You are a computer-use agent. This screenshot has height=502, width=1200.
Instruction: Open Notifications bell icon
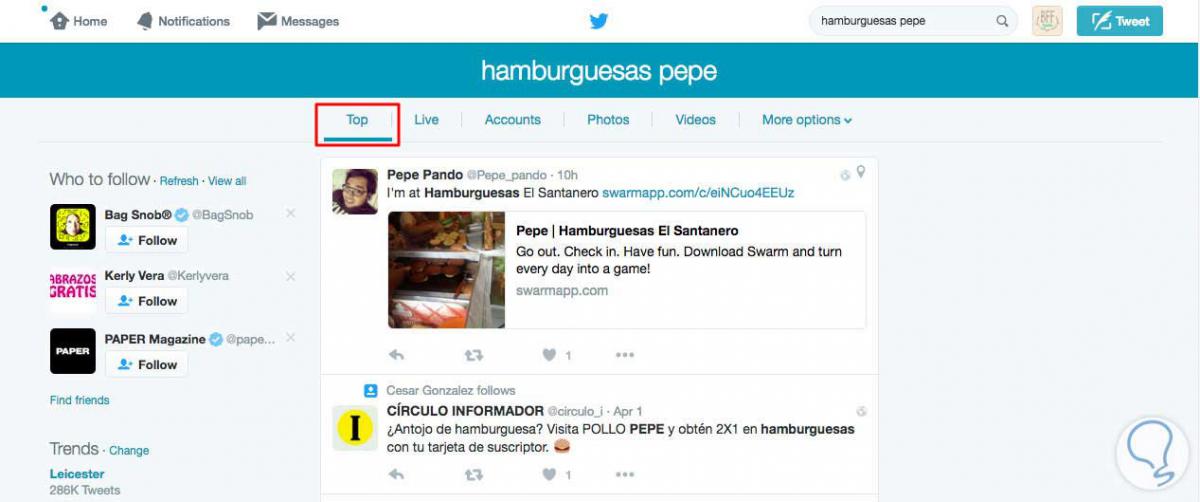pyautogui.click(x=145, y=21)
